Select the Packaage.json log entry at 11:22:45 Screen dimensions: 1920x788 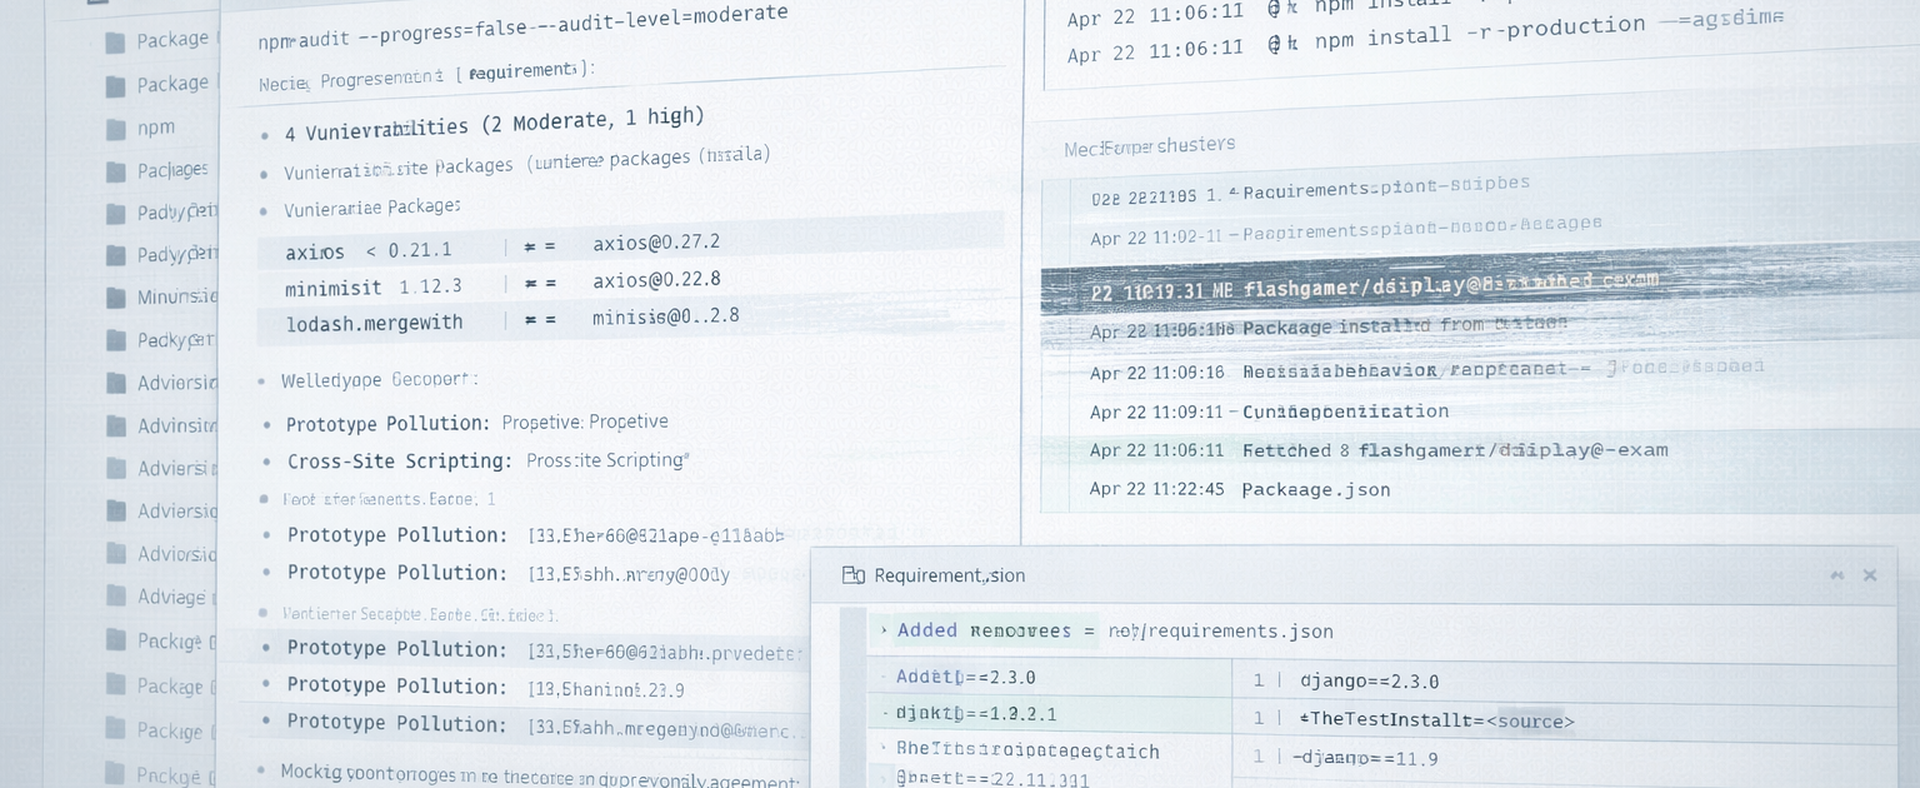pos(1315,490)
